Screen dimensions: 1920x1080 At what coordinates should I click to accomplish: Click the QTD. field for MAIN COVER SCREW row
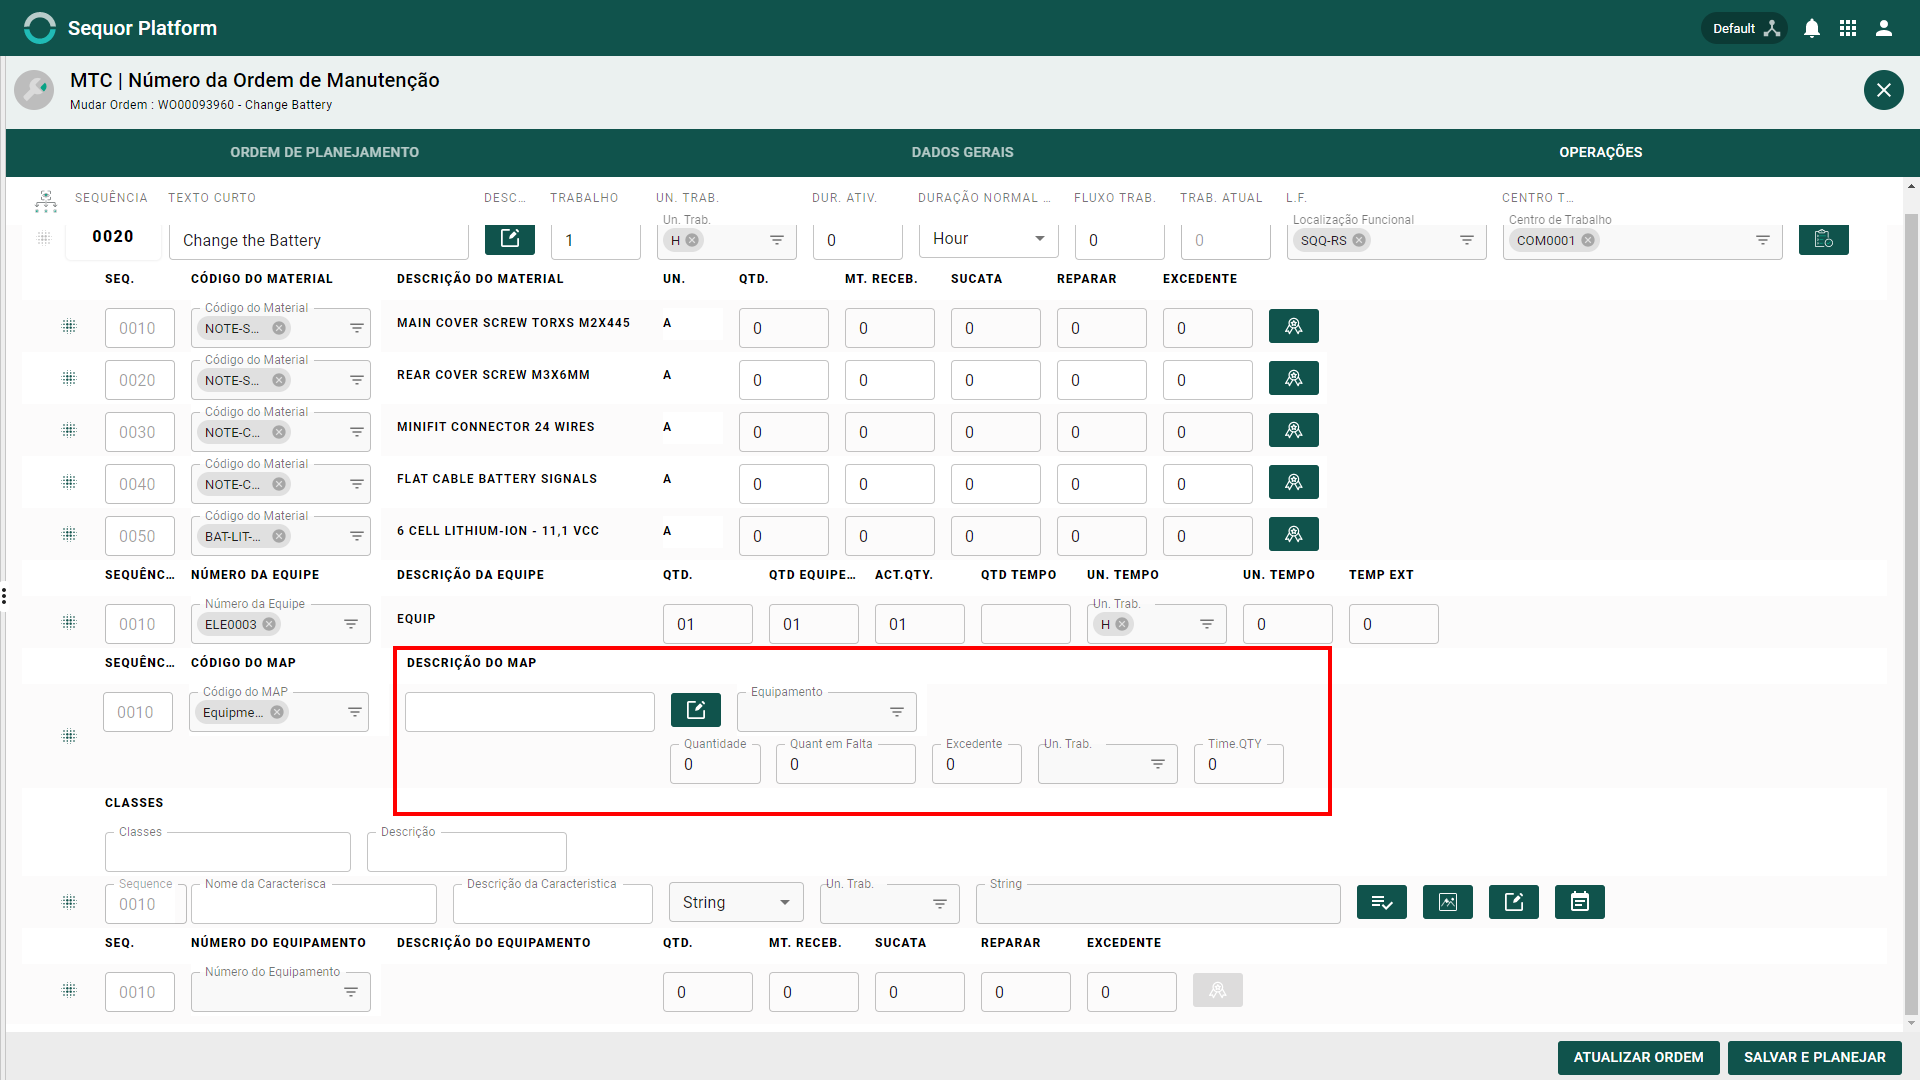(x=784, y=328)
